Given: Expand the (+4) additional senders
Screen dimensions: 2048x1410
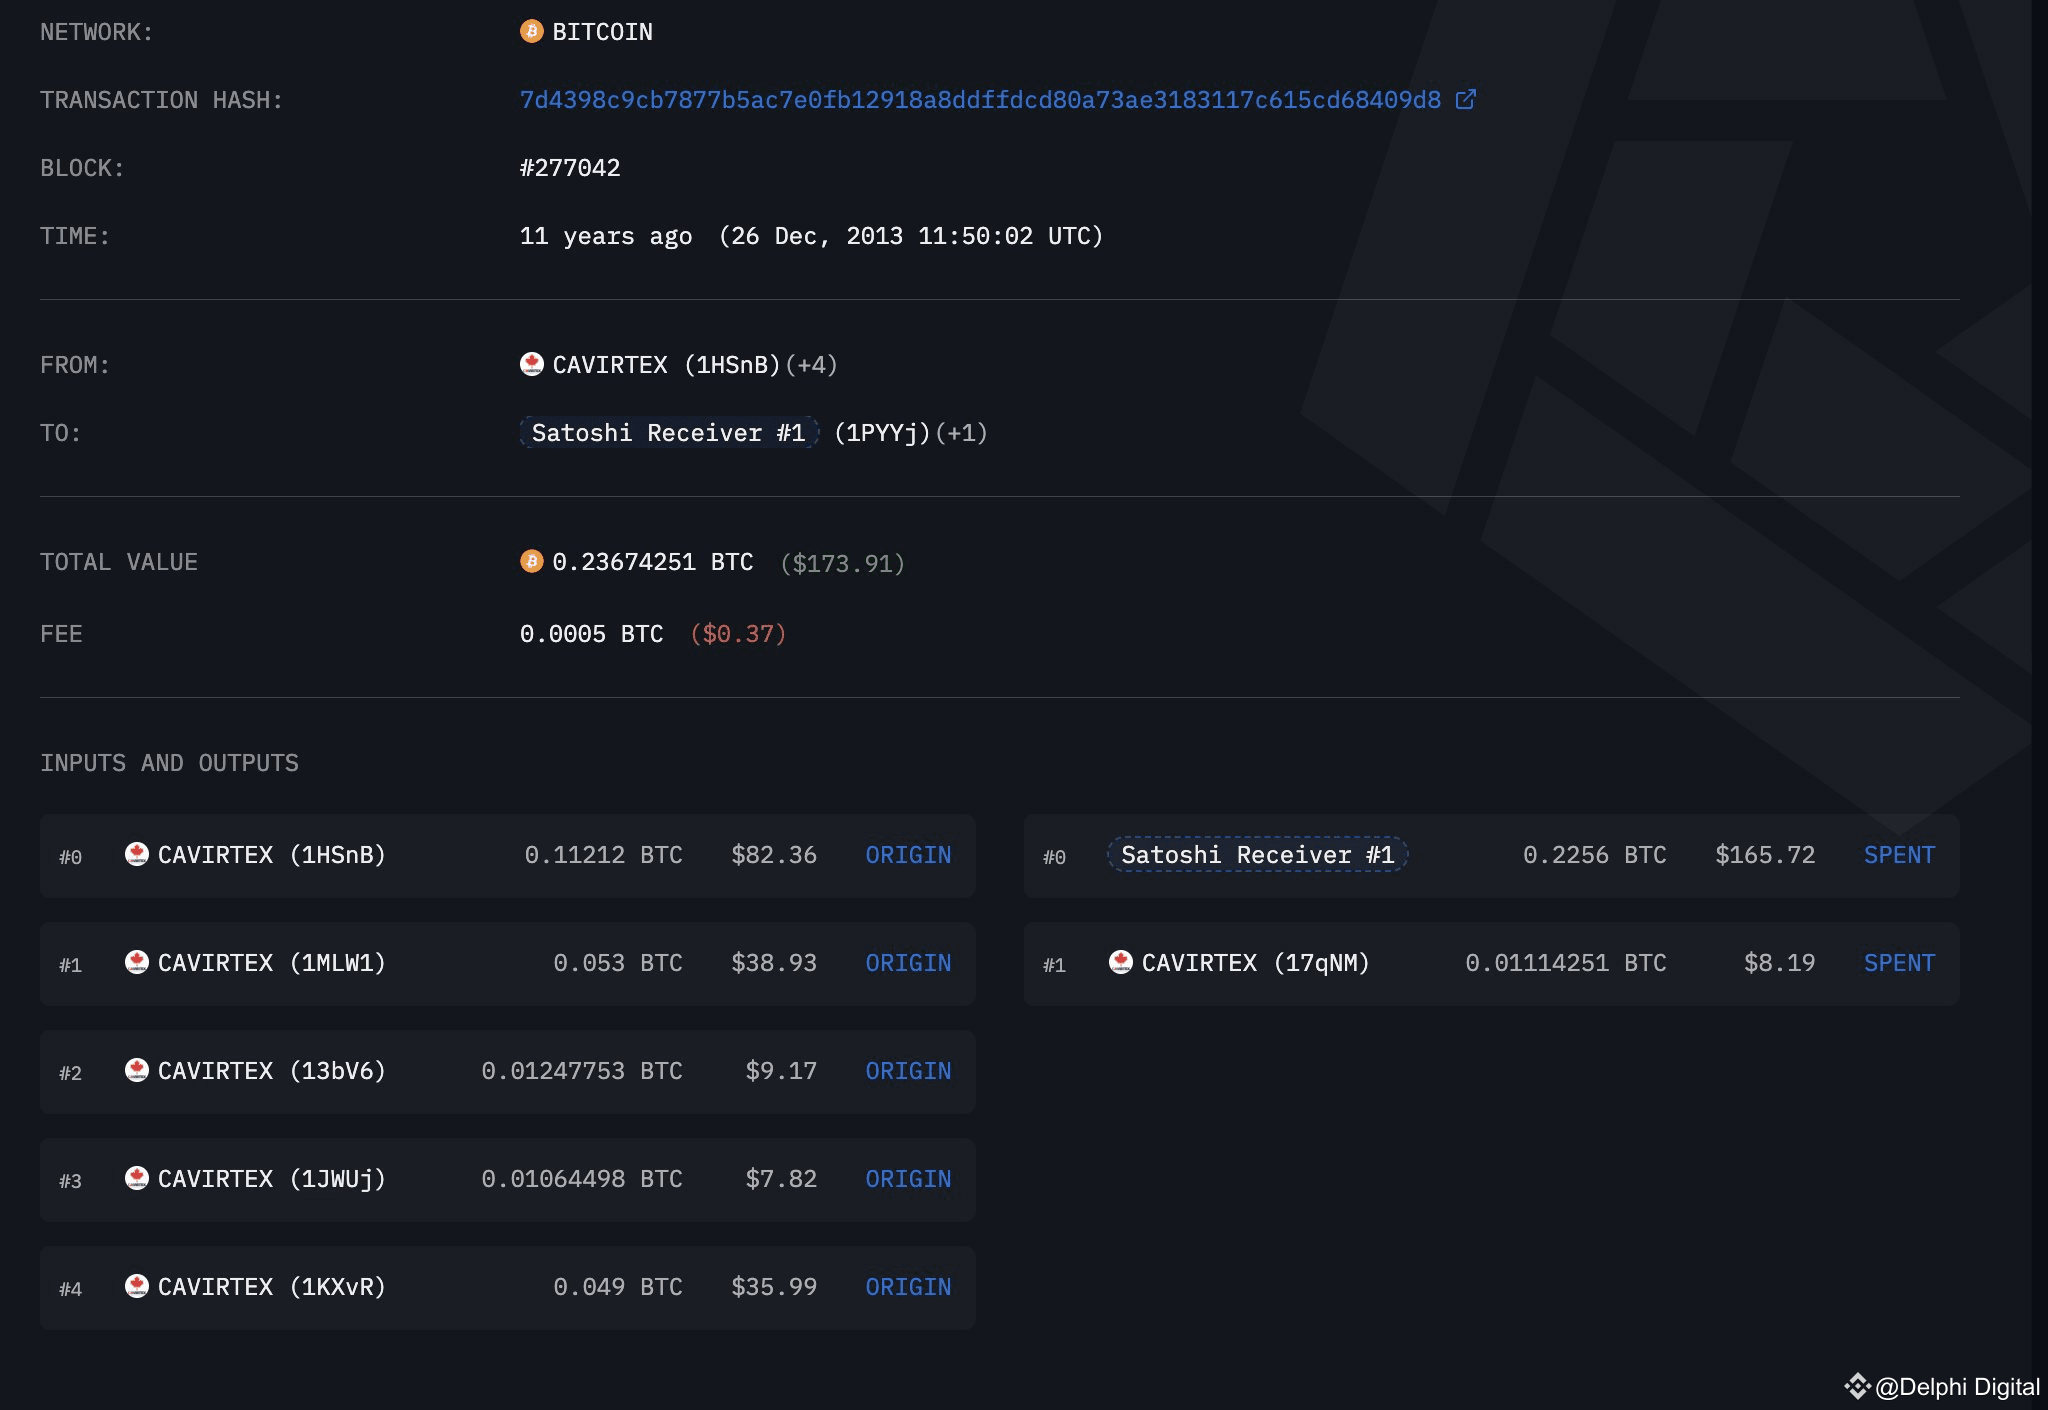Looking at the screenshot, I should (x=811, y=365).
